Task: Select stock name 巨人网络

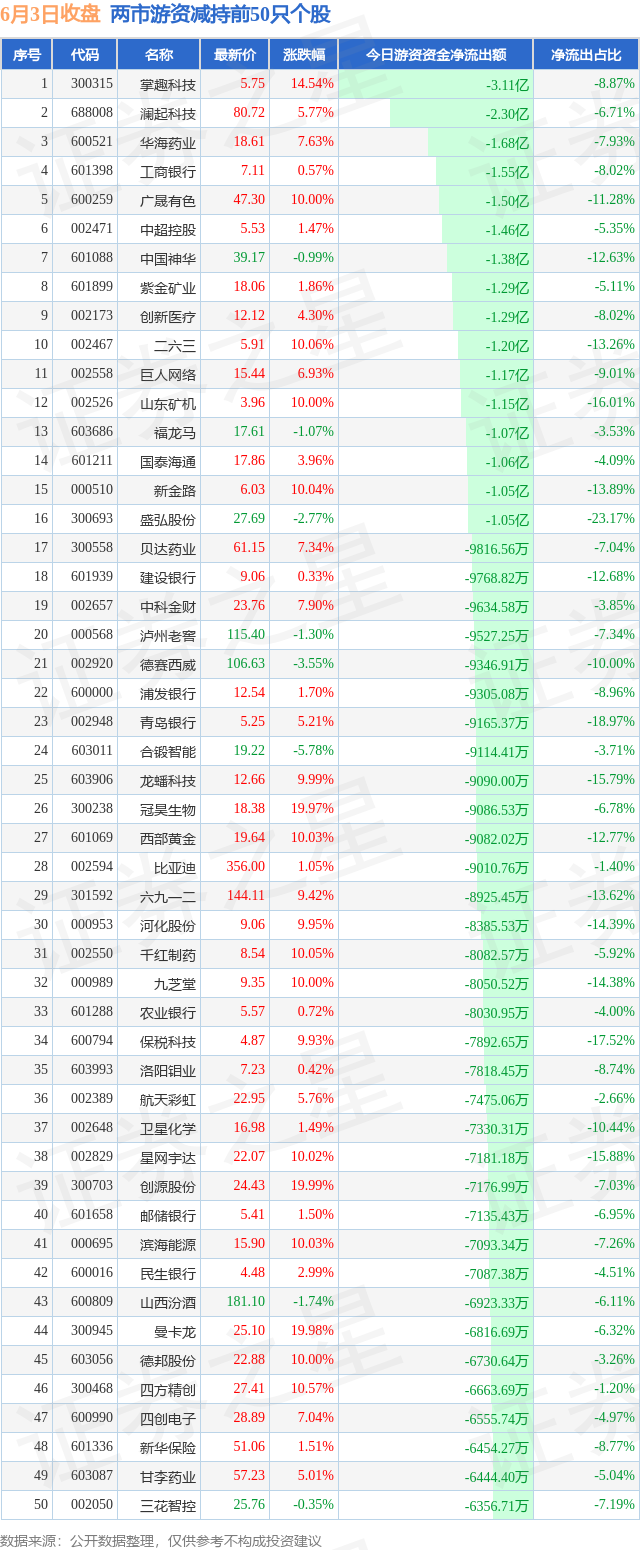Action: (x=168, y=375)
